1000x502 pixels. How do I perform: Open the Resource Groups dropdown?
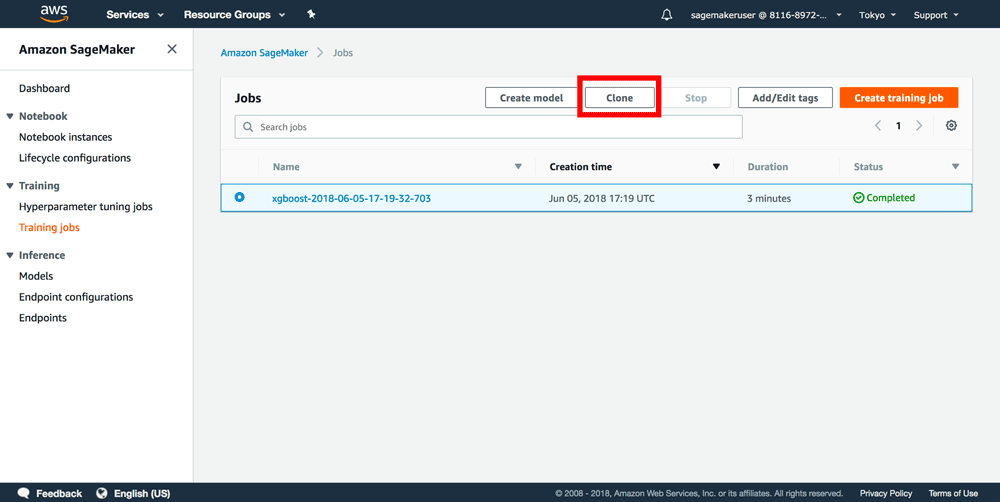(234, 15)
